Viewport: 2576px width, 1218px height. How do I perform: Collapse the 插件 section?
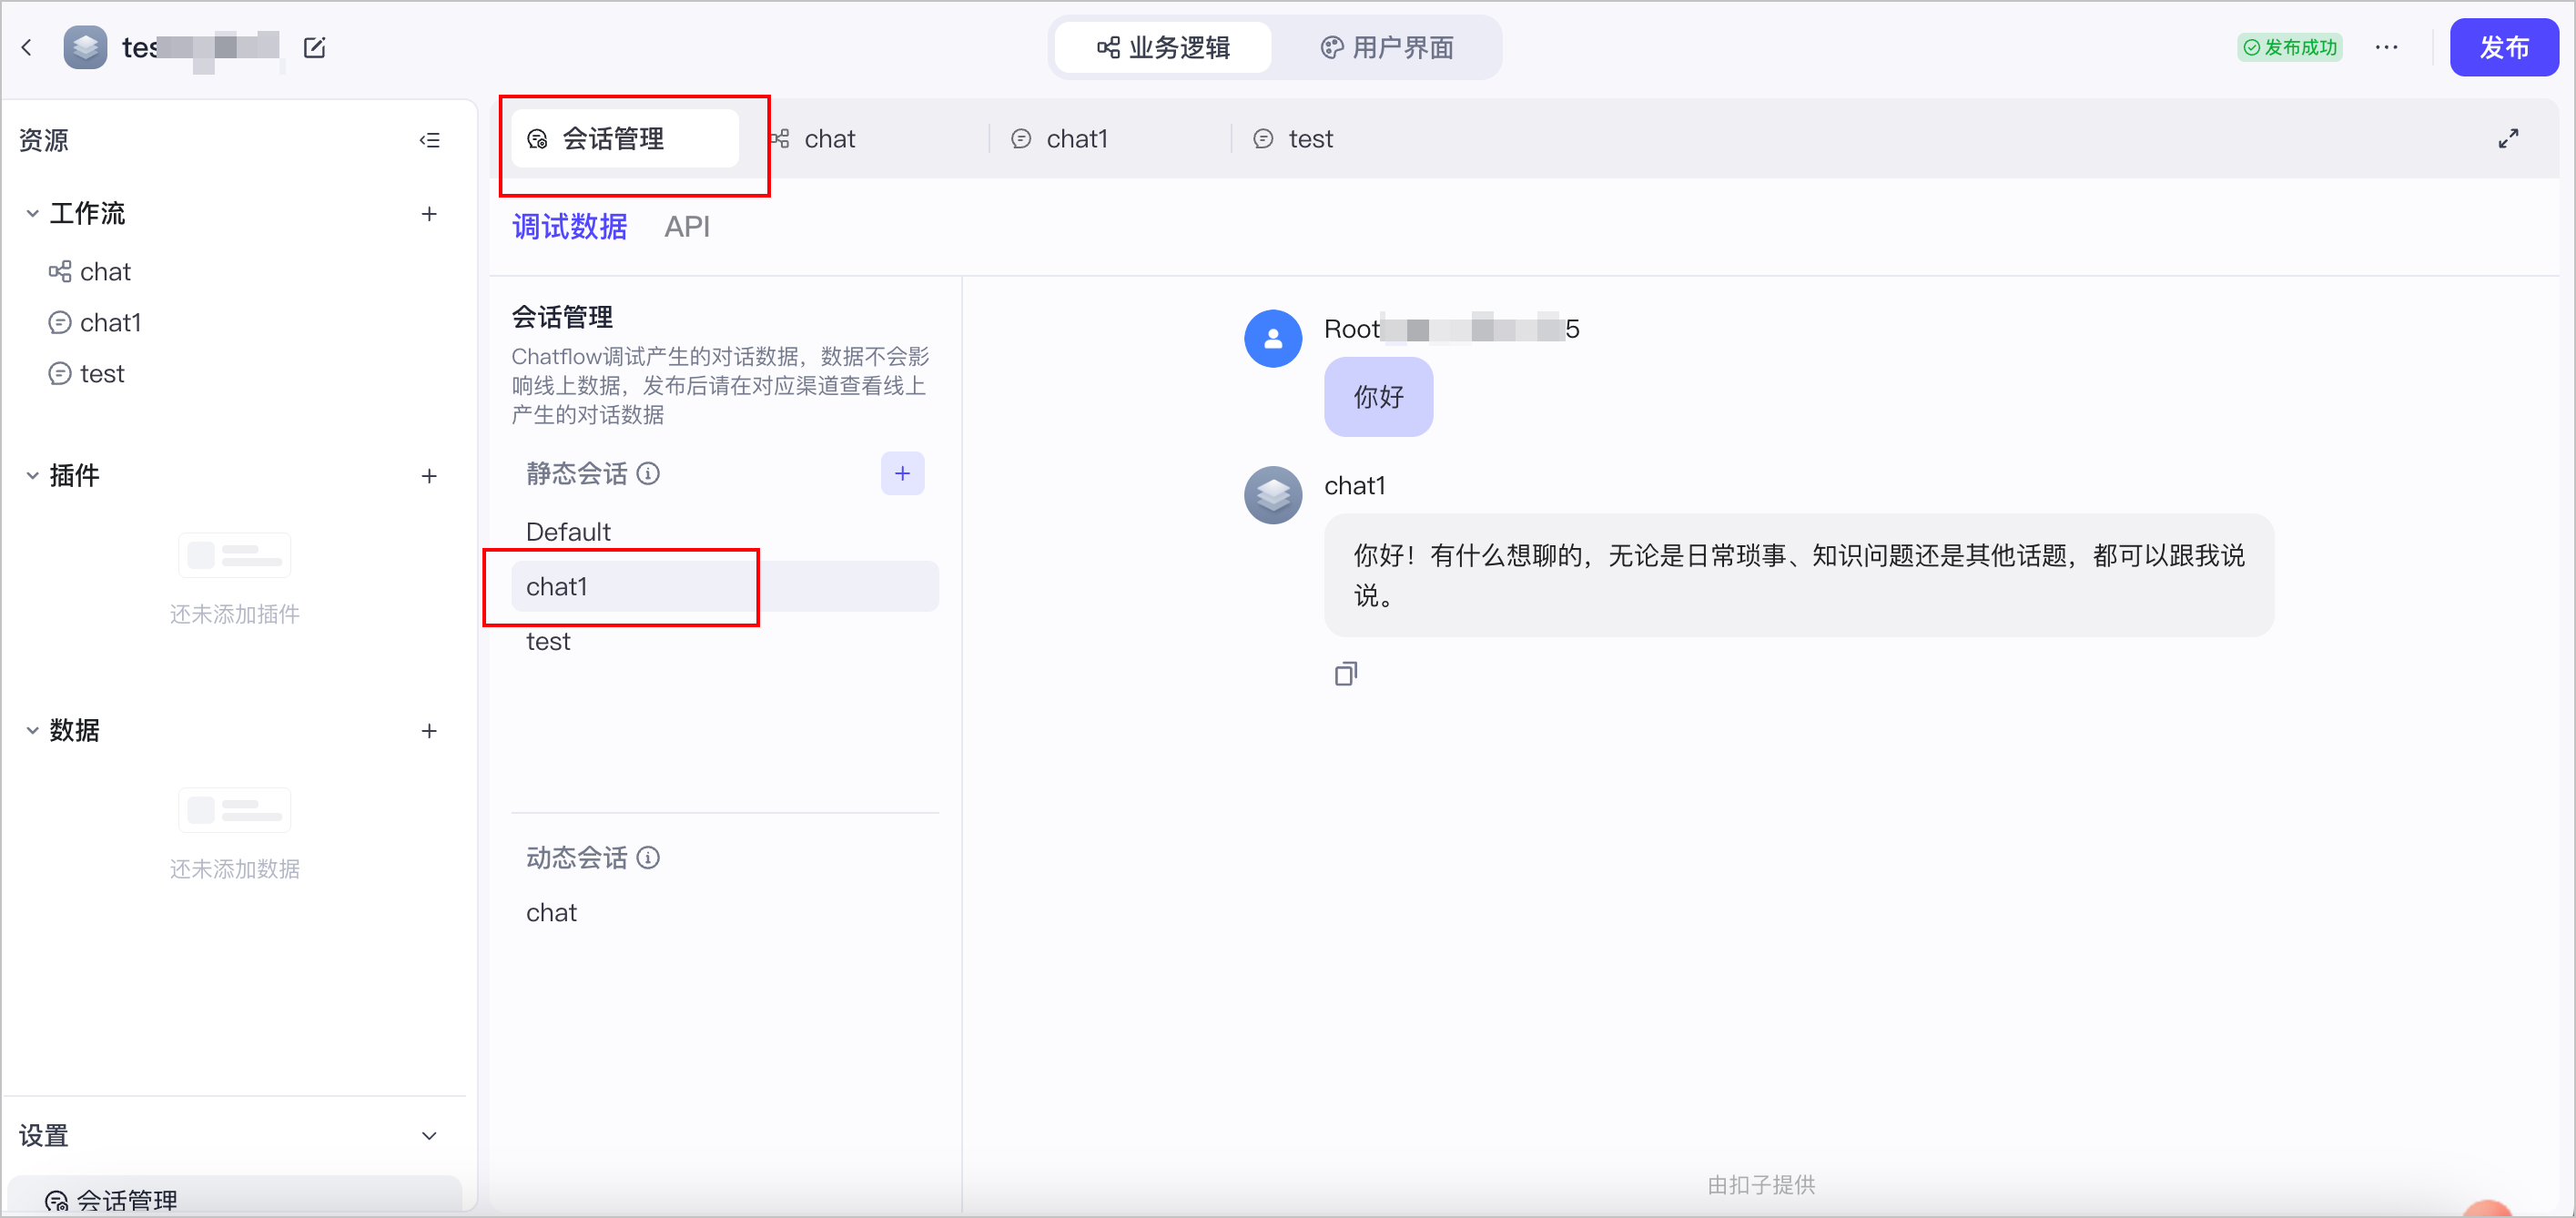(32, 476)
